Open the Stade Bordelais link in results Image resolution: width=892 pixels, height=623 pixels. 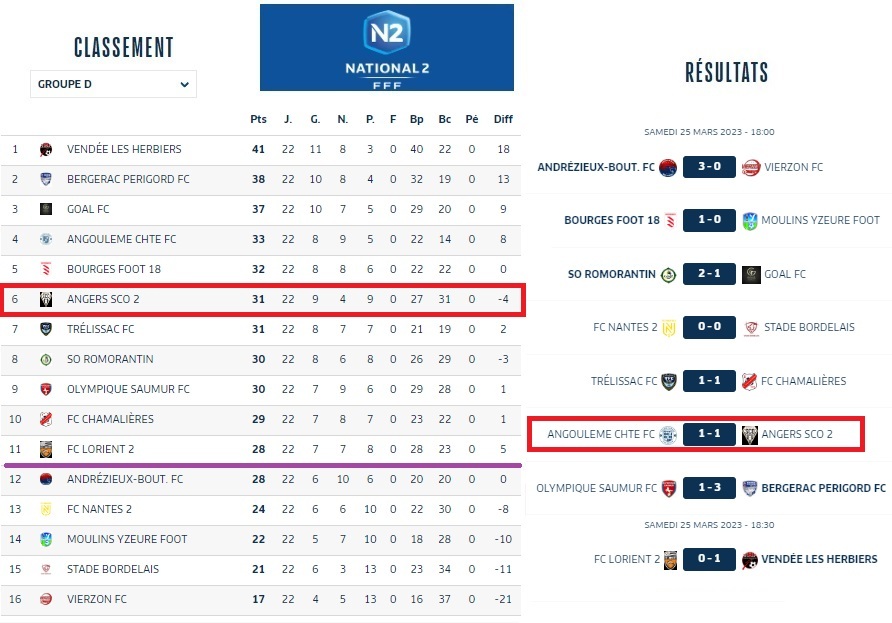809,327
